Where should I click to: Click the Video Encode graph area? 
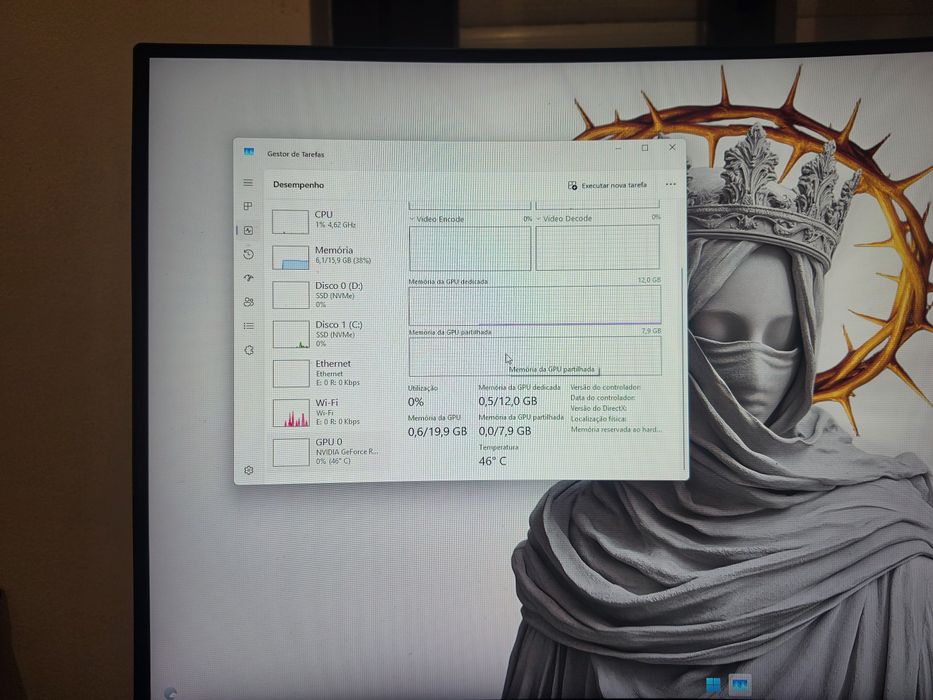[470, 248]
